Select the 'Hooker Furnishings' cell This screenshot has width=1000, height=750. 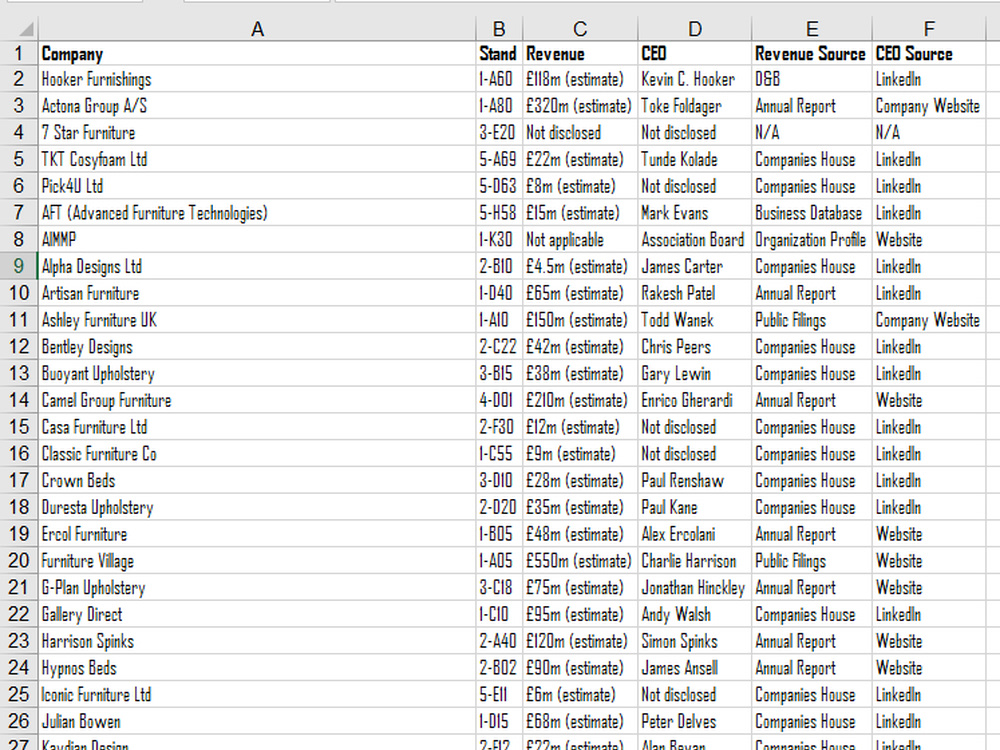click(x=257, y=79)
